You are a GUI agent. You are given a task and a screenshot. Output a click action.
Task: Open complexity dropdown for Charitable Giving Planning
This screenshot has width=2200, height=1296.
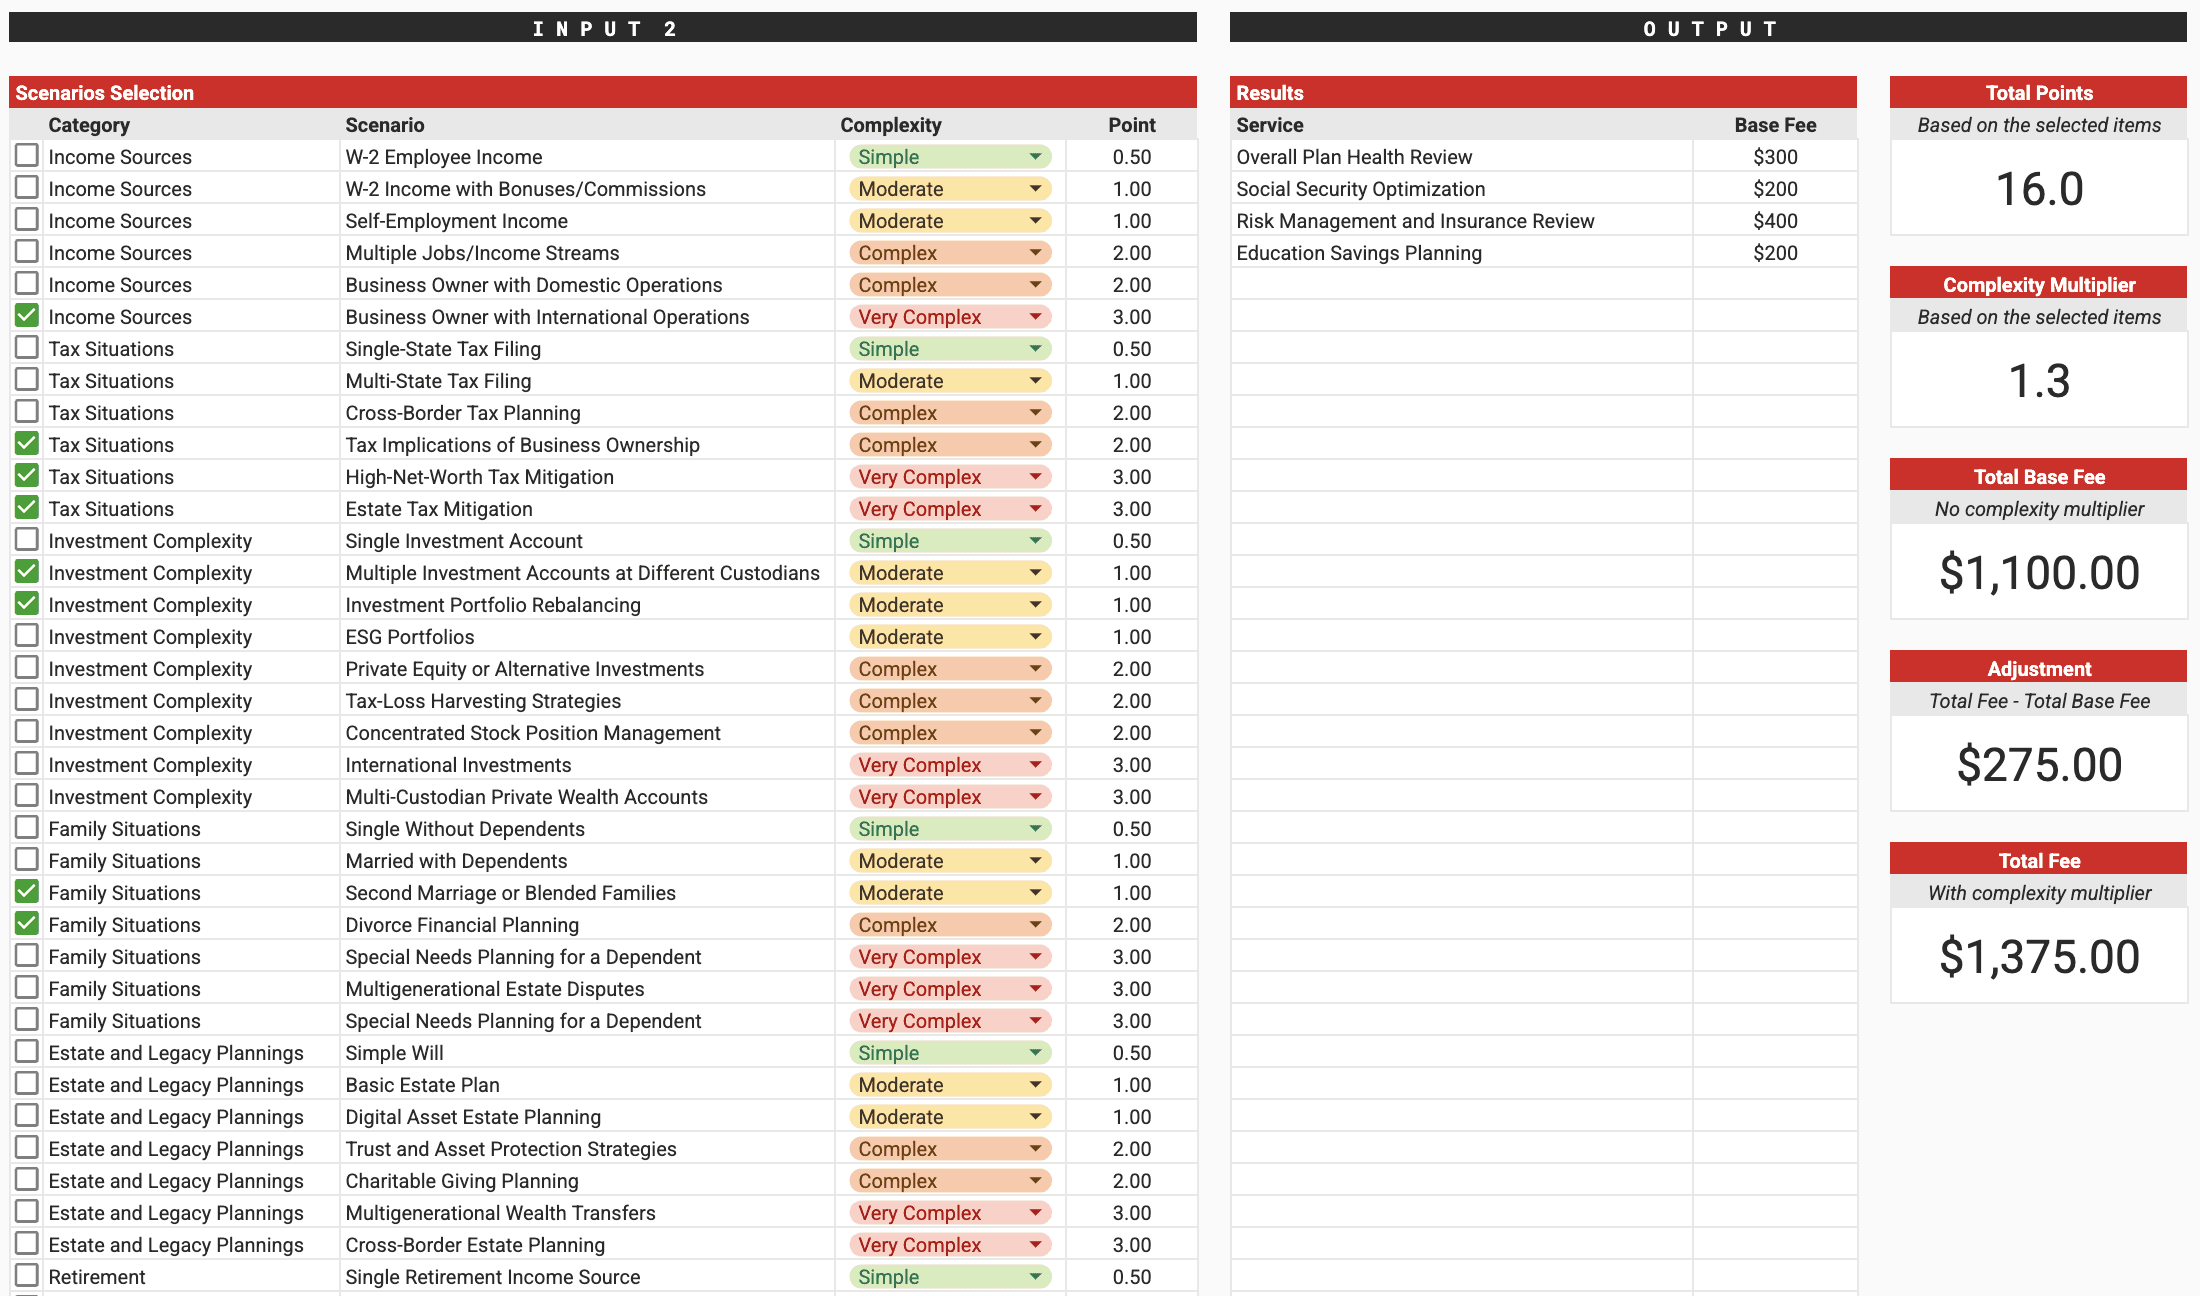pyautogui.click(x=1035, y=1181)
